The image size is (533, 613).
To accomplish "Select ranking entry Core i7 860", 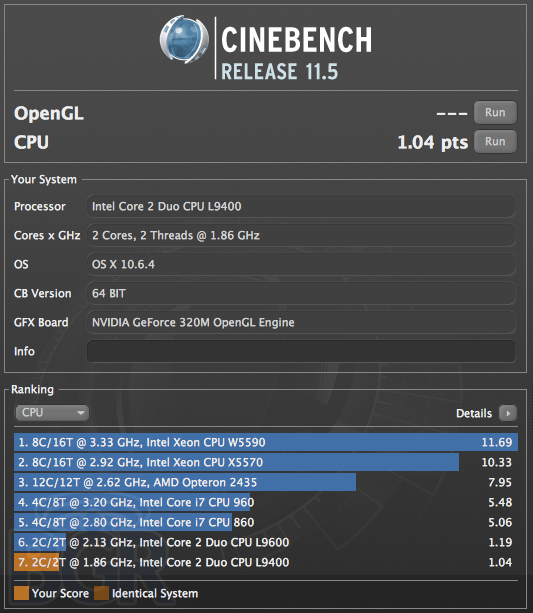I will coord(266,522).
